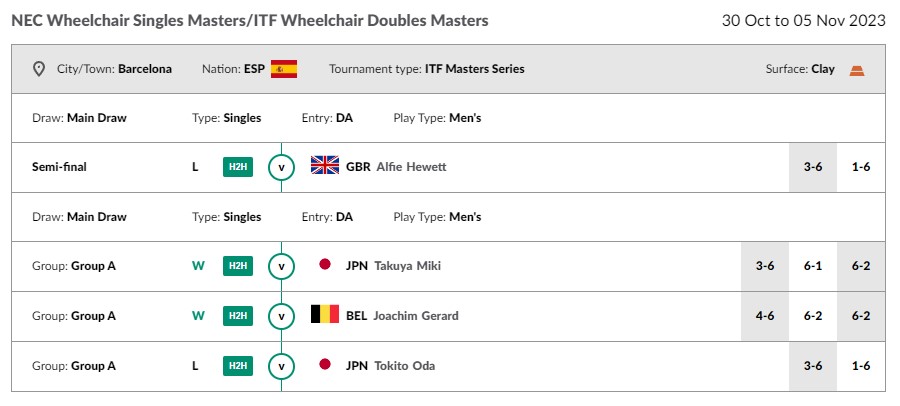Open H2H for the Alfie Hewett match
This screenshot has width=900, height=406.
(238, 167)
